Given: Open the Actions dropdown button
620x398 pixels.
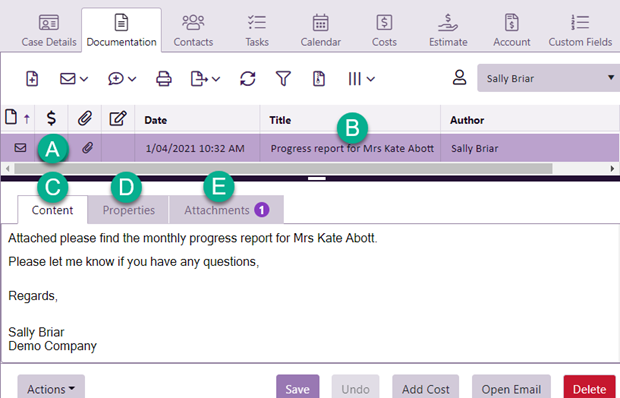Looking at the screenshot, I should tap(51, 388).
